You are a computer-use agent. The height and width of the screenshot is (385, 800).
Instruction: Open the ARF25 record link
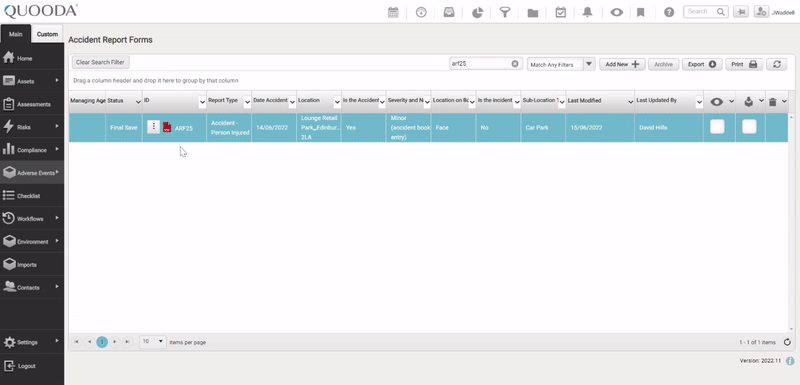pyautogui.click(x=184, y=129)
